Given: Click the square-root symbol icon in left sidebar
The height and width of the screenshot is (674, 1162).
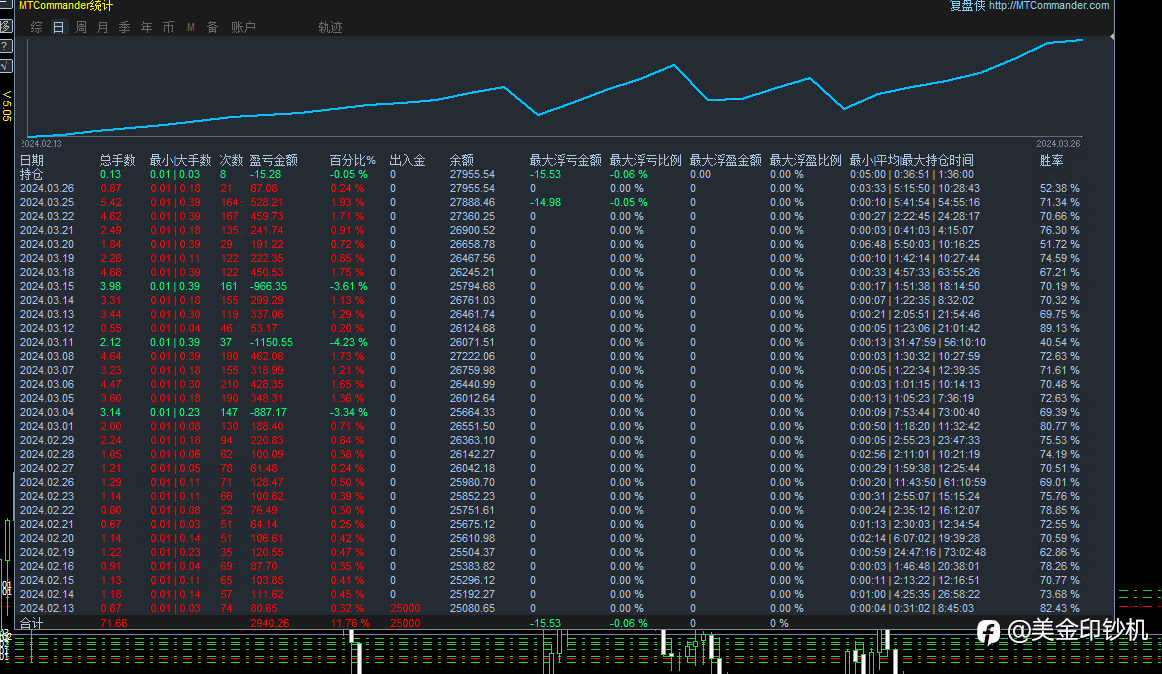Looking at the screenshot, I should point(5,66).
